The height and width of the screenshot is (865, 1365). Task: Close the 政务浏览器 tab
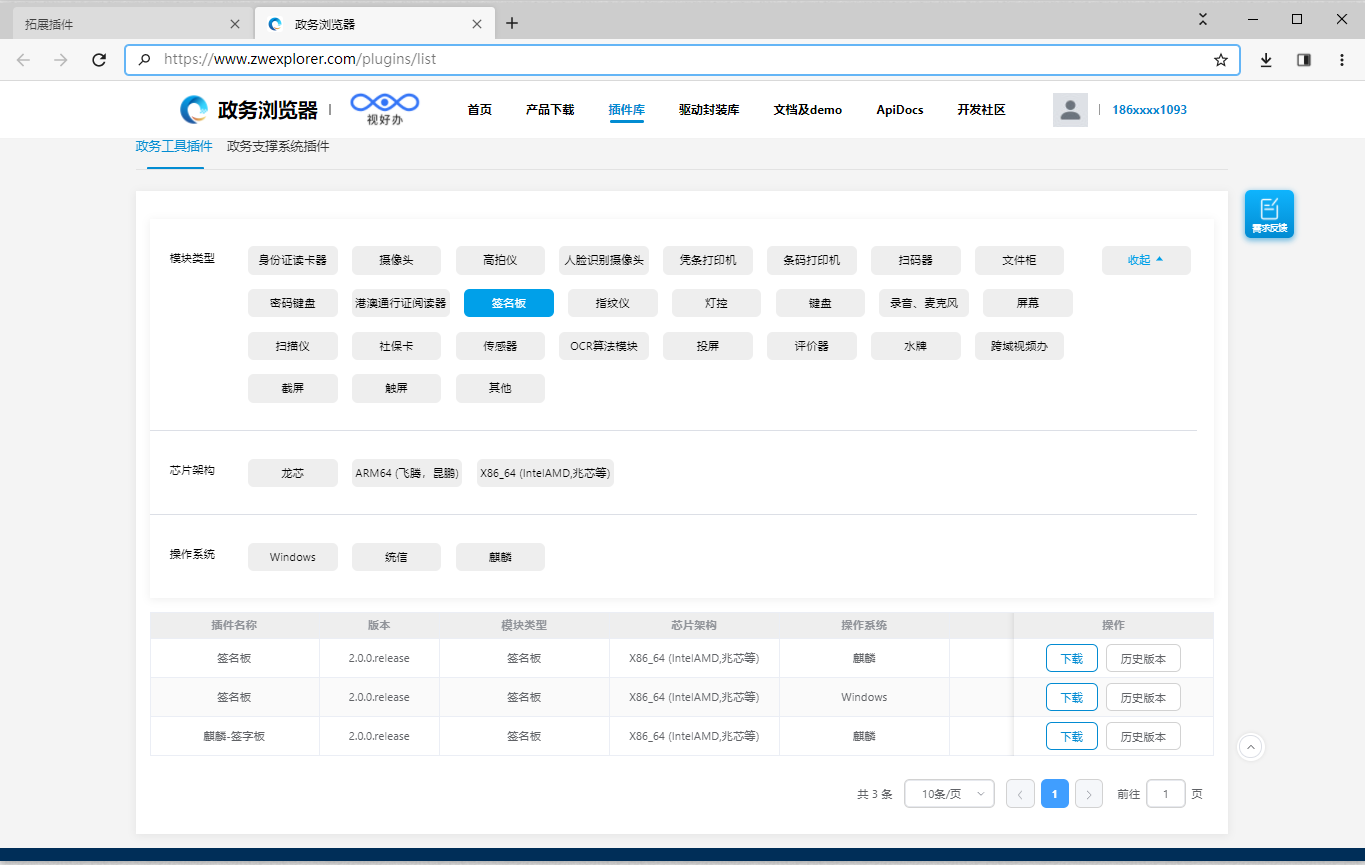pos(477,24)
